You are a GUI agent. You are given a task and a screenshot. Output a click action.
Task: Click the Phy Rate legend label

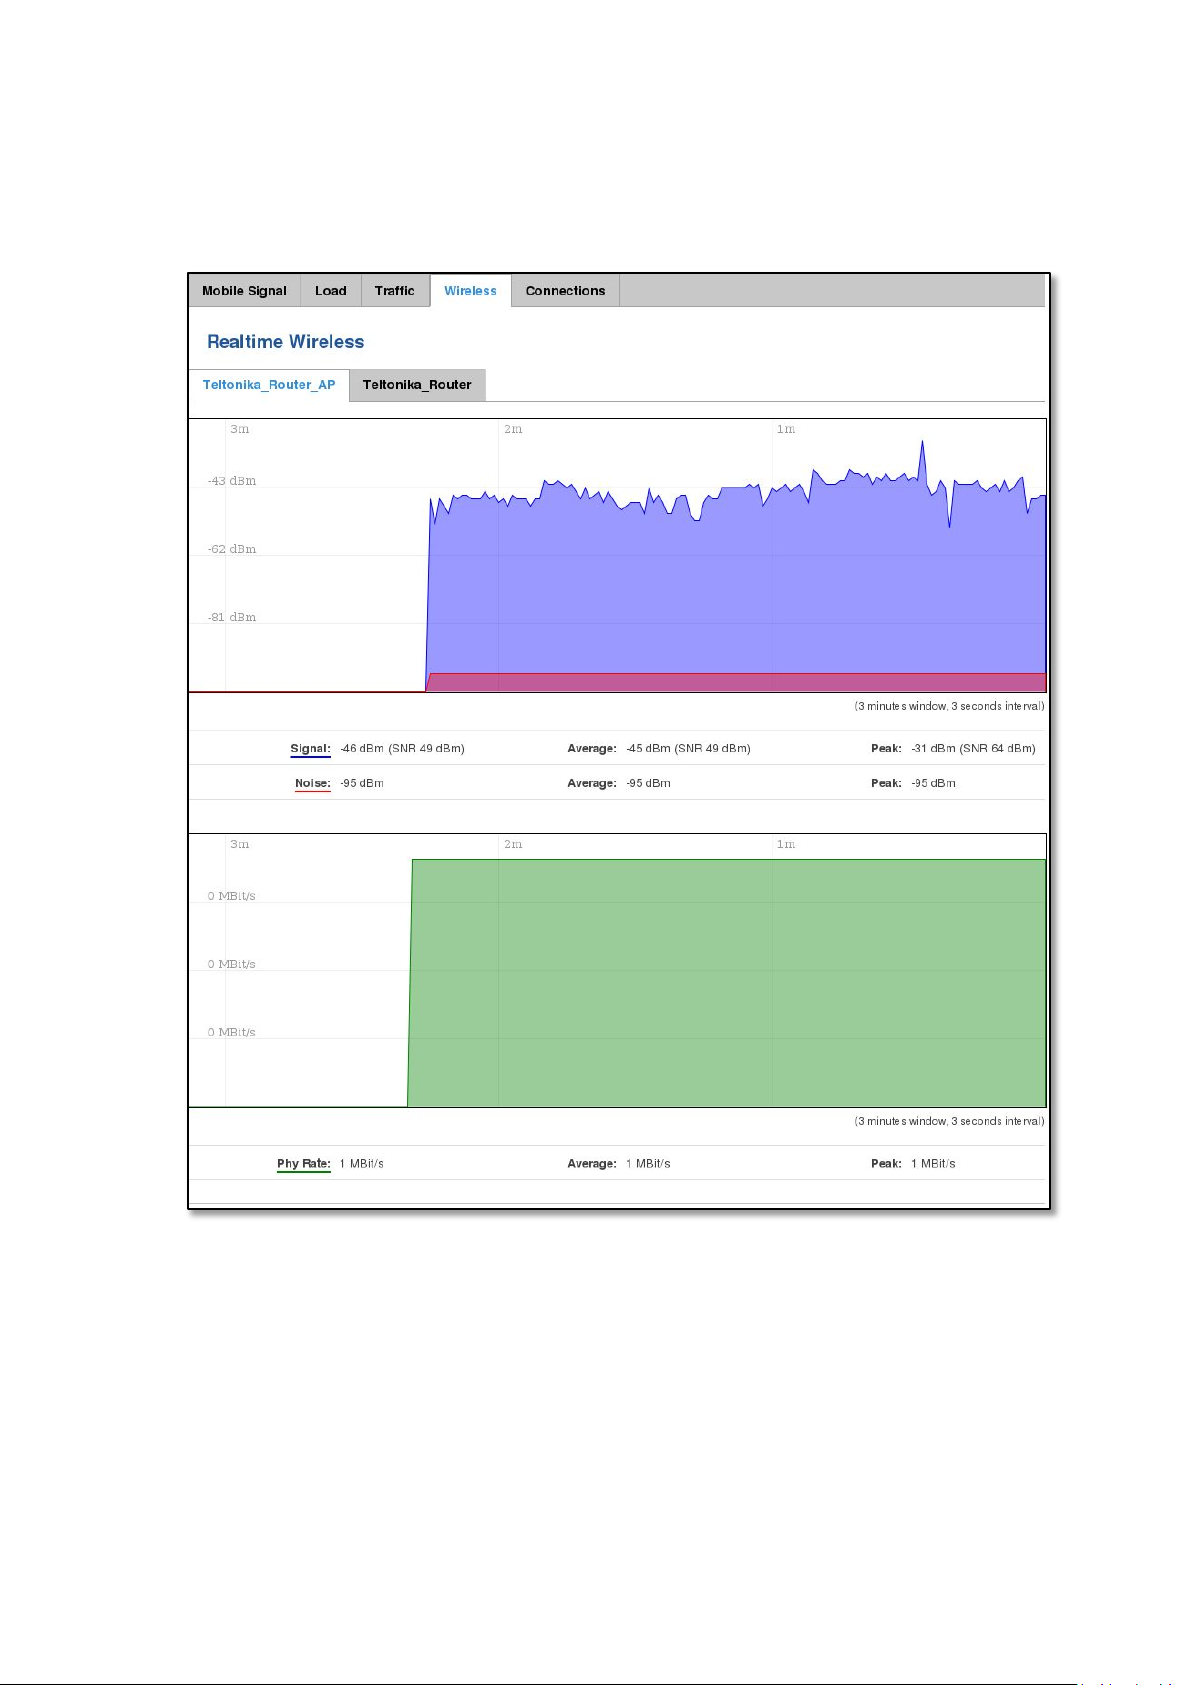click(303, 1164)
